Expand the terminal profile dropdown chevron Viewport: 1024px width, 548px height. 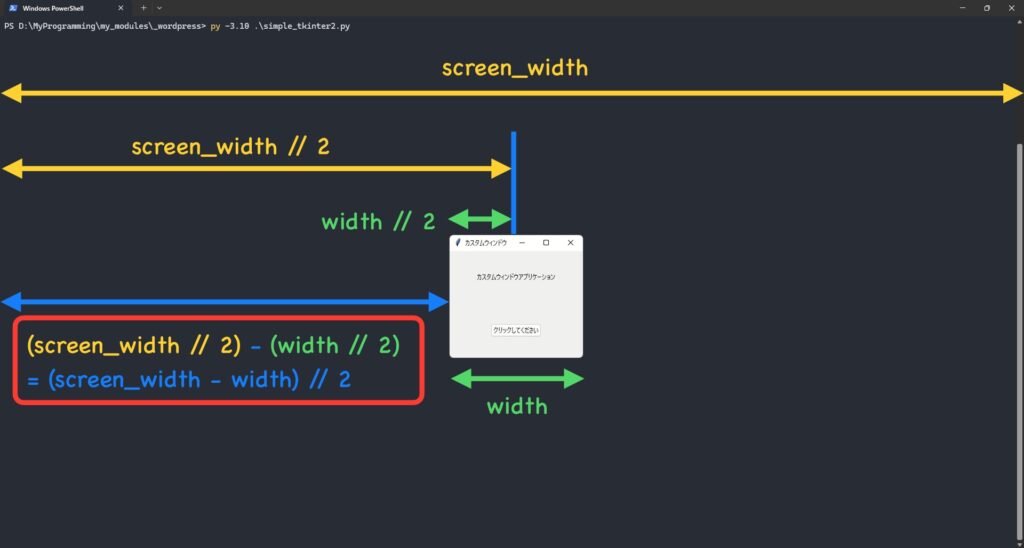click(x=159, y=8)
